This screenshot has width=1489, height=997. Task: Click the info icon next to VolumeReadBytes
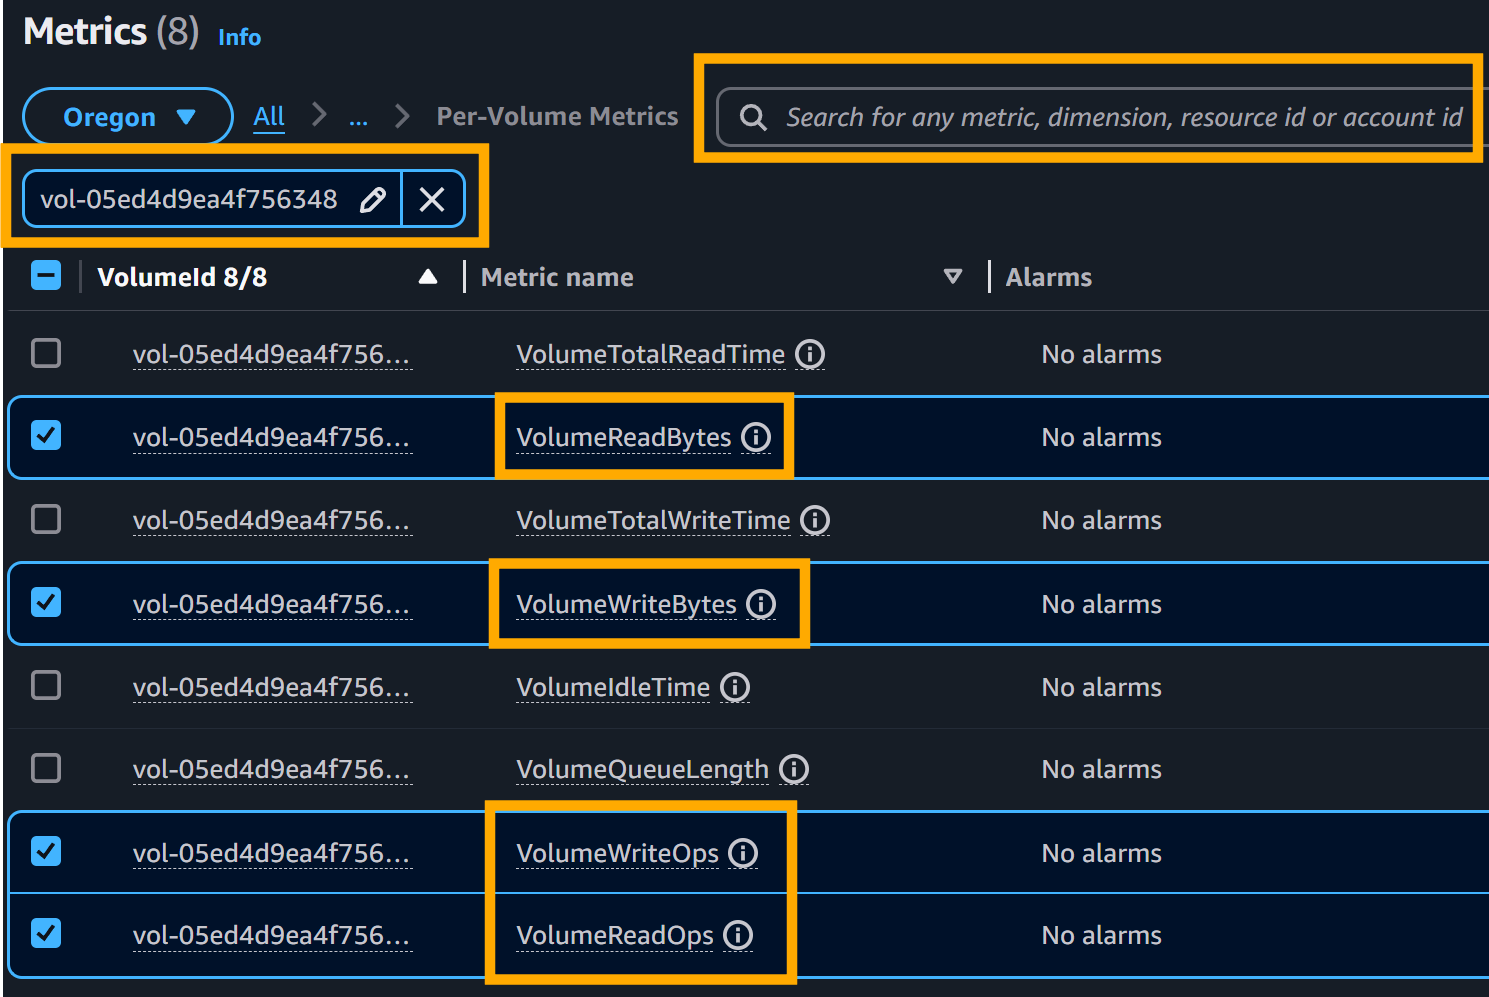756,437
